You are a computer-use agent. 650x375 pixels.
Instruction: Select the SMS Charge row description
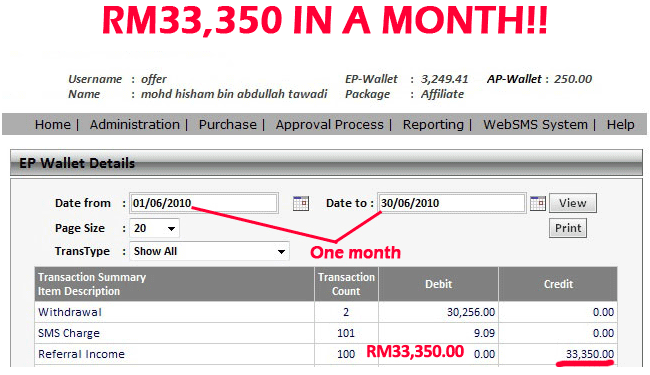click(69, 333)
